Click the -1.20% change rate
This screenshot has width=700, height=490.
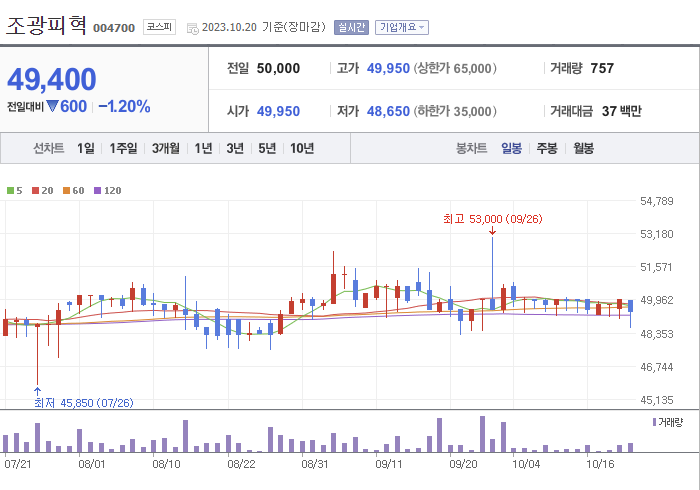(124, 106)
